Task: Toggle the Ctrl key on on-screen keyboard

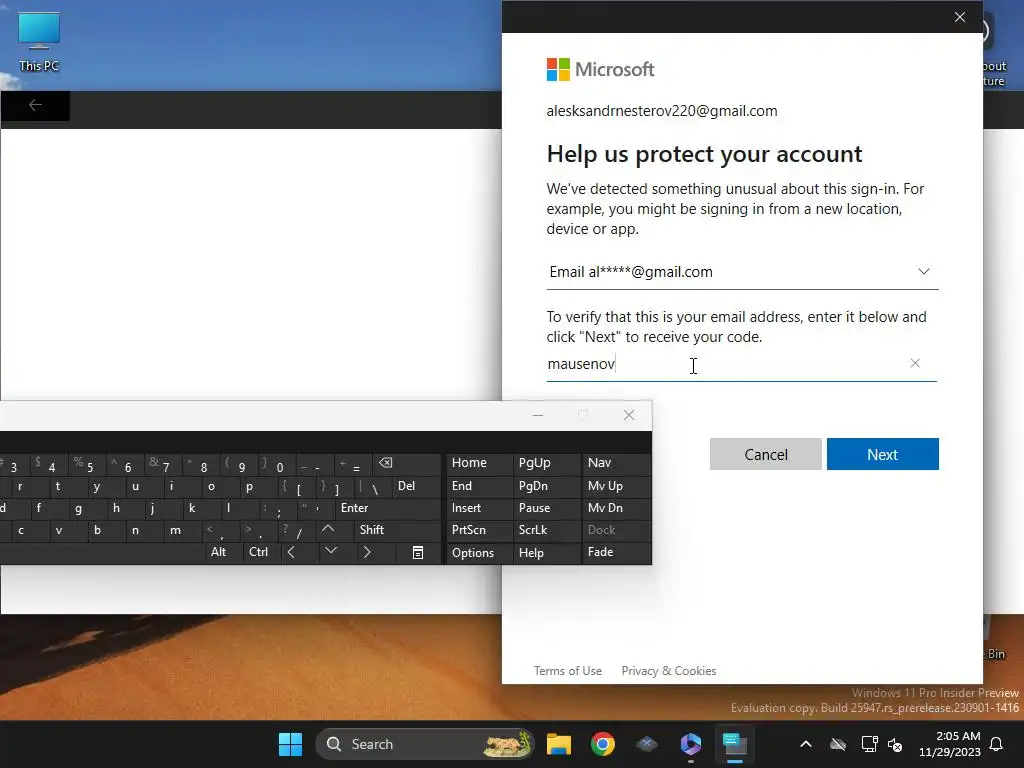Action: tap(261, 552)
